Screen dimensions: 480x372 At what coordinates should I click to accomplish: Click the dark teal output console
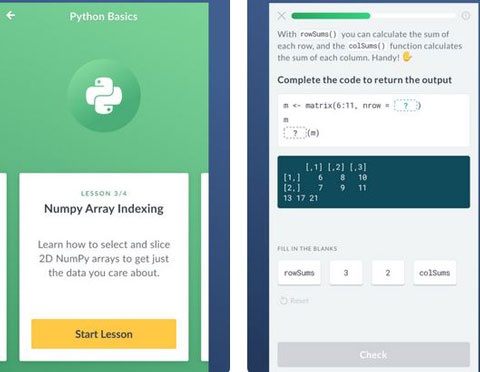374,182
